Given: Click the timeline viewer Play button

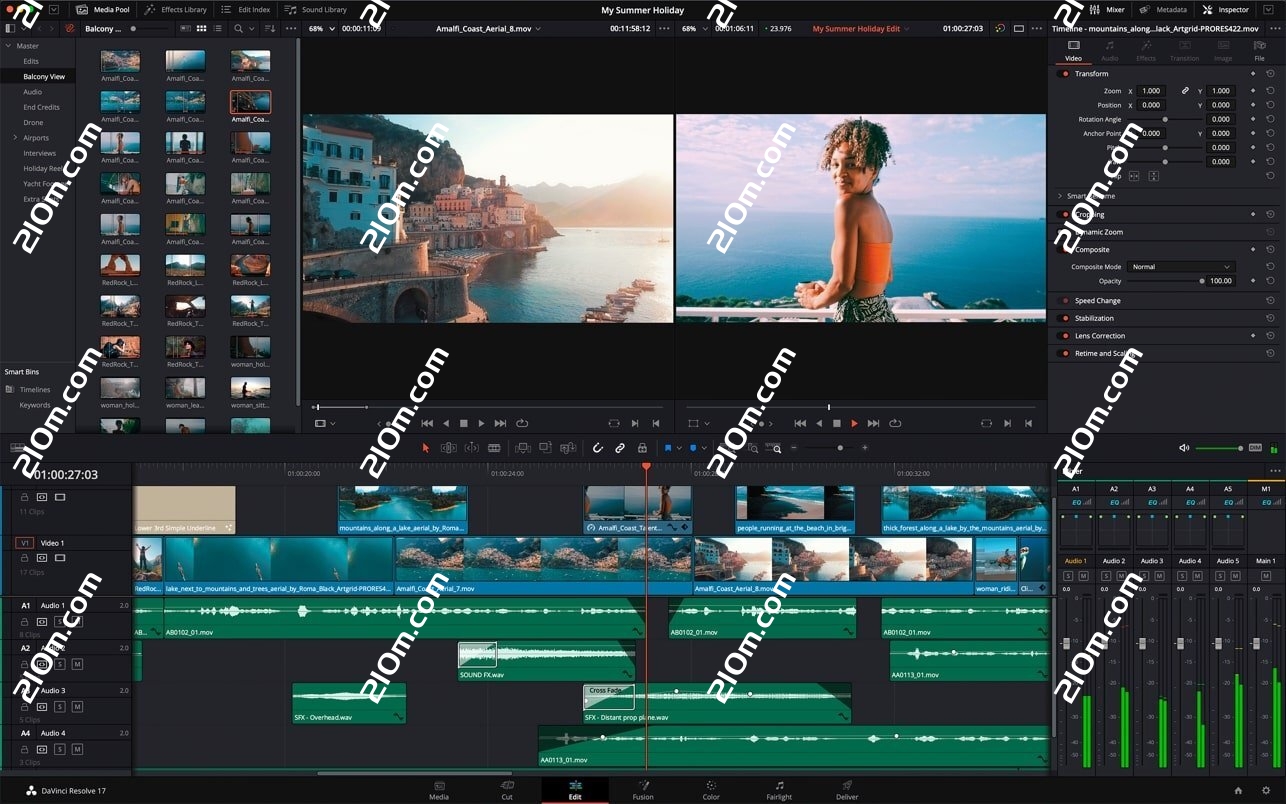Looking at the screenshot, I should pos(854,423).
